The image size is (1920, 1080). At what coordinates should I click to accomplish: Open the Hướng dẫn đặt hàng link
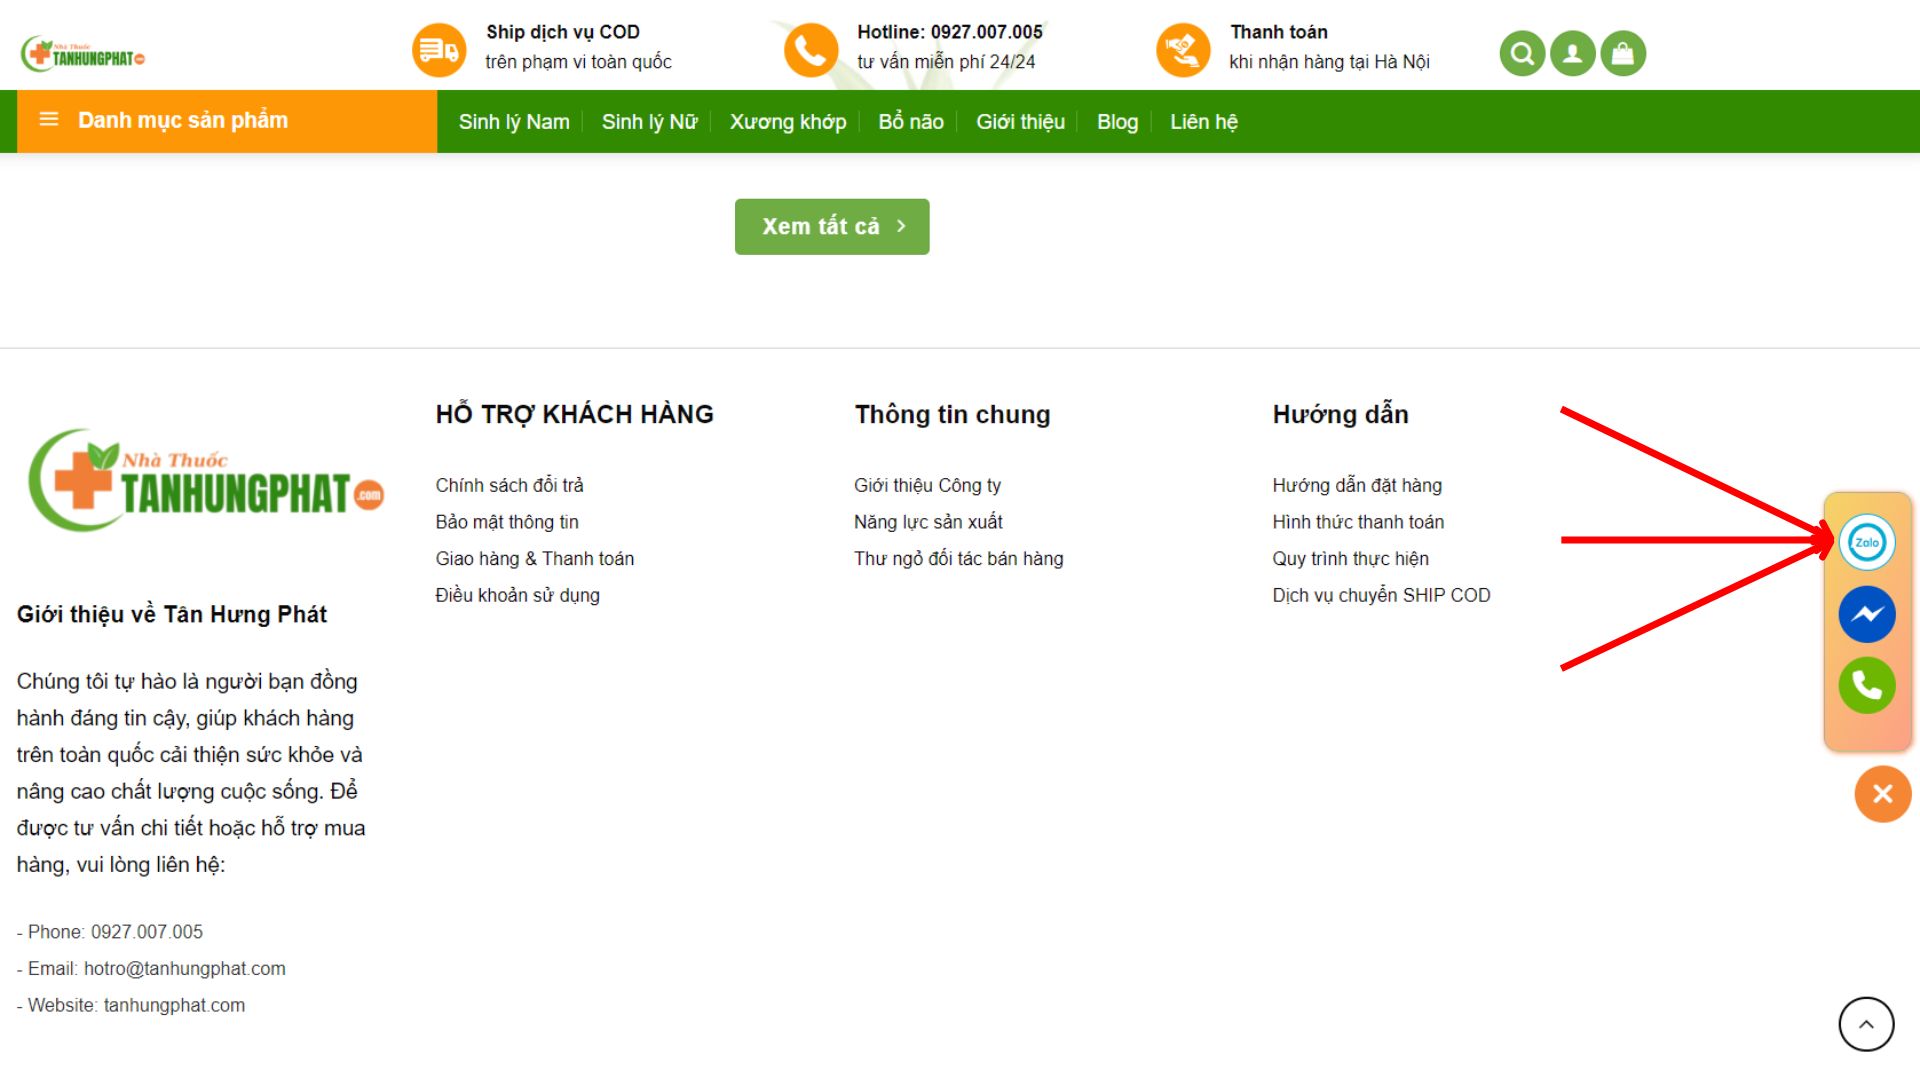[x=1357, y=485]
